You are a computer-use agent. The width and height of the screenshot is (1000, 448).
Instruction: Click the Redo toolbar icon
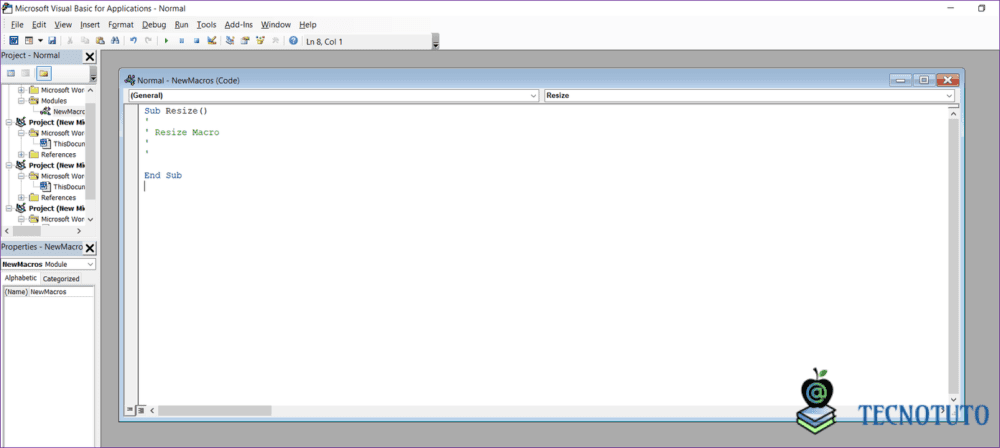click(148, 40)
